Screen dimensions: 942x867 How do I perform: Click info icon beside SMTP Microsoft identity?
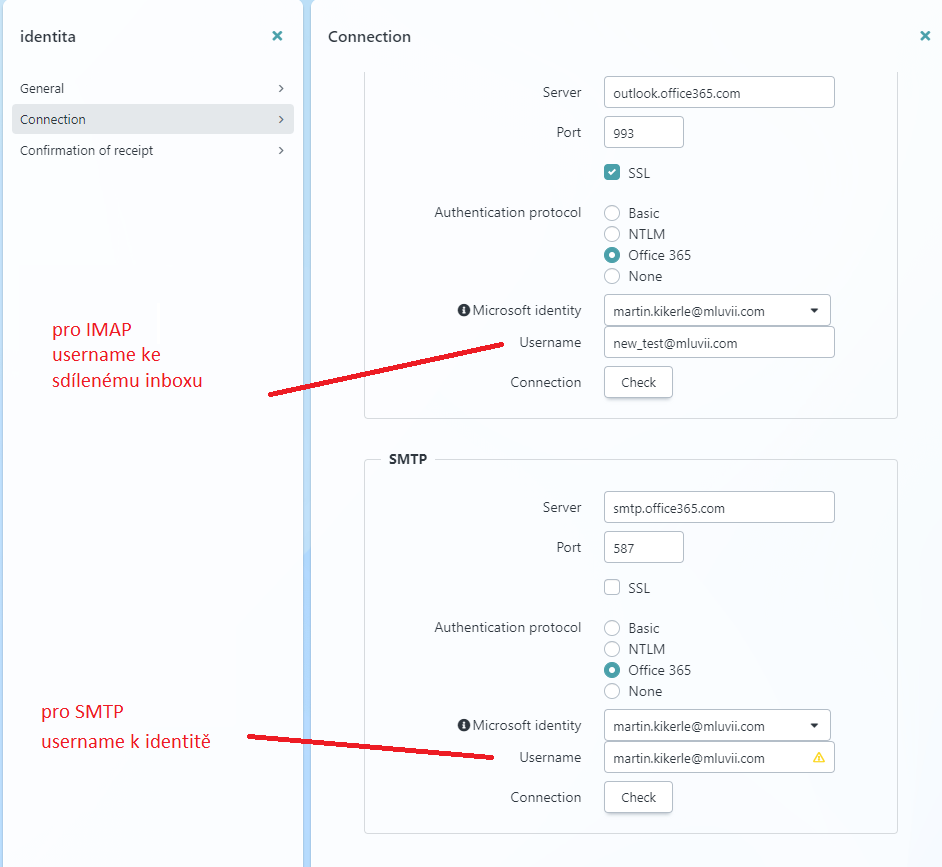[x=463, y=726]
